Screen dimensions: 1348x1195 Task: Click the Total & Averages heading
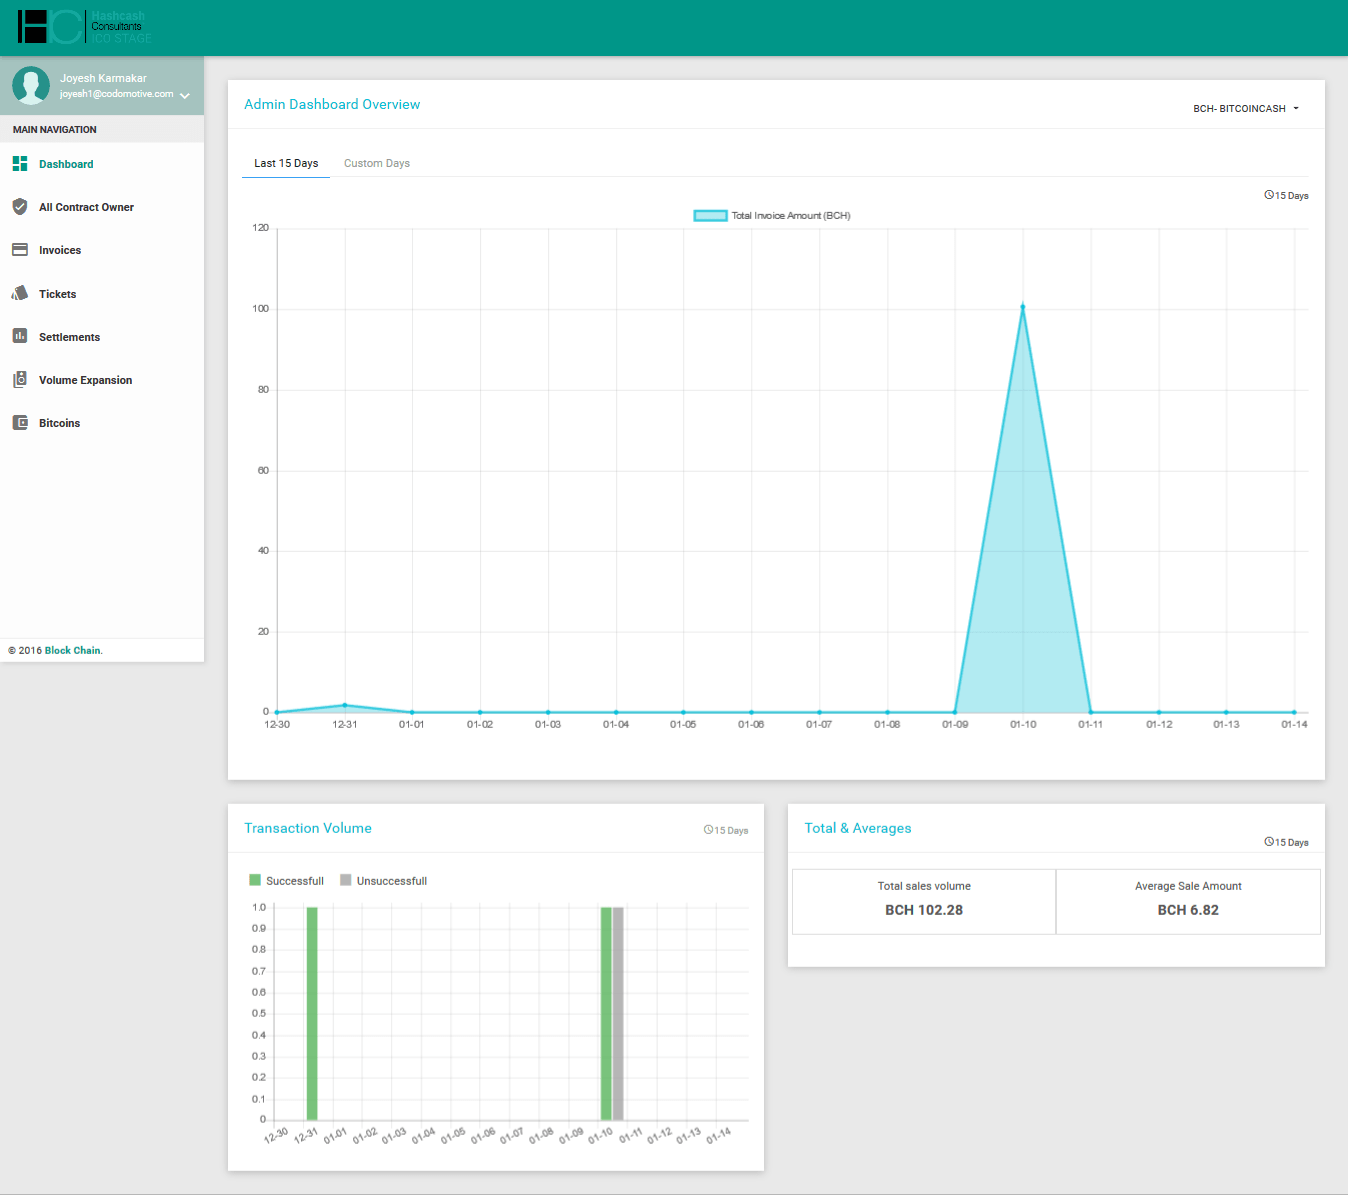pos(858,828)
